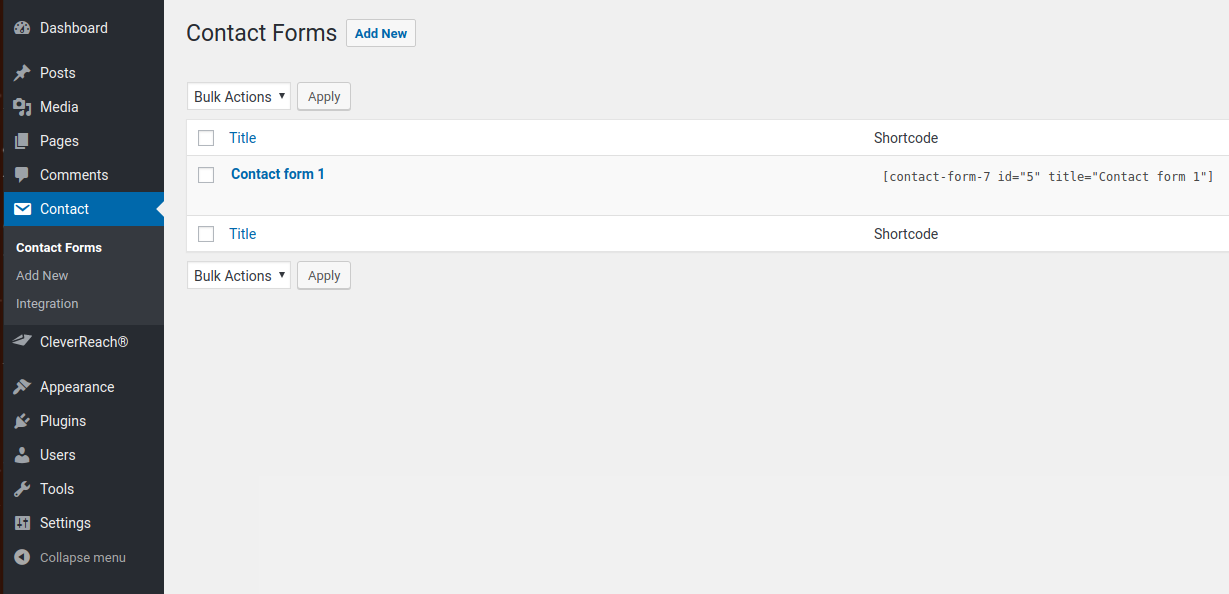
Task: Collapse the sidebar menu
Action: pos(70,557)
